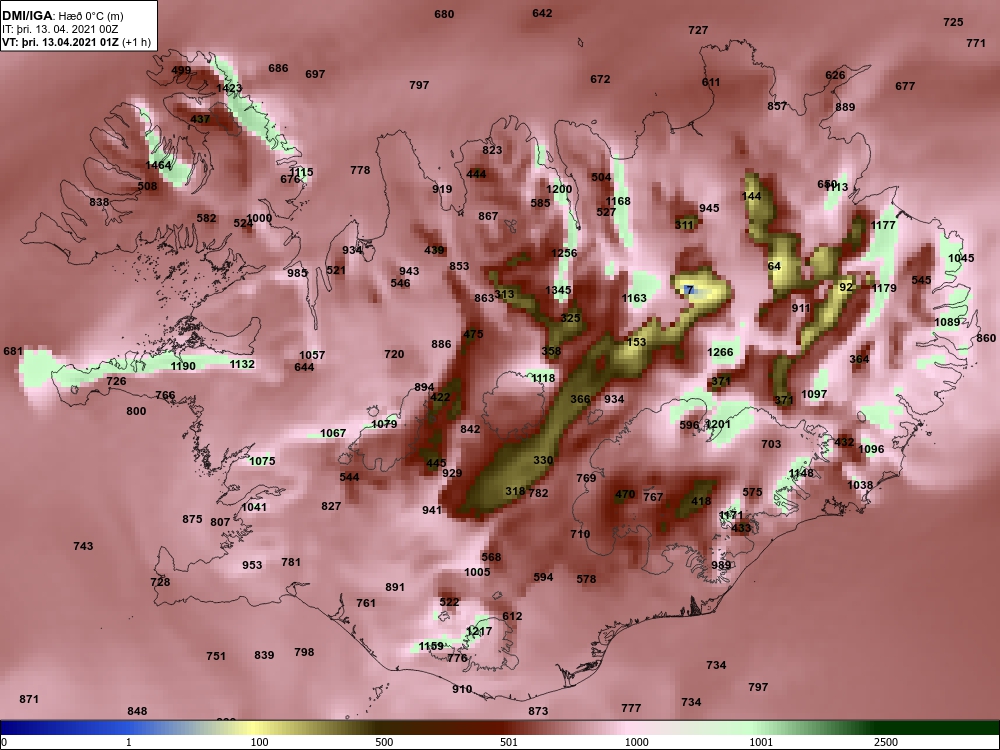This screenshot has width=1000, height=750.
Task: Select the map value 1067
Action: pyautogui.click(x=333, y=433)
